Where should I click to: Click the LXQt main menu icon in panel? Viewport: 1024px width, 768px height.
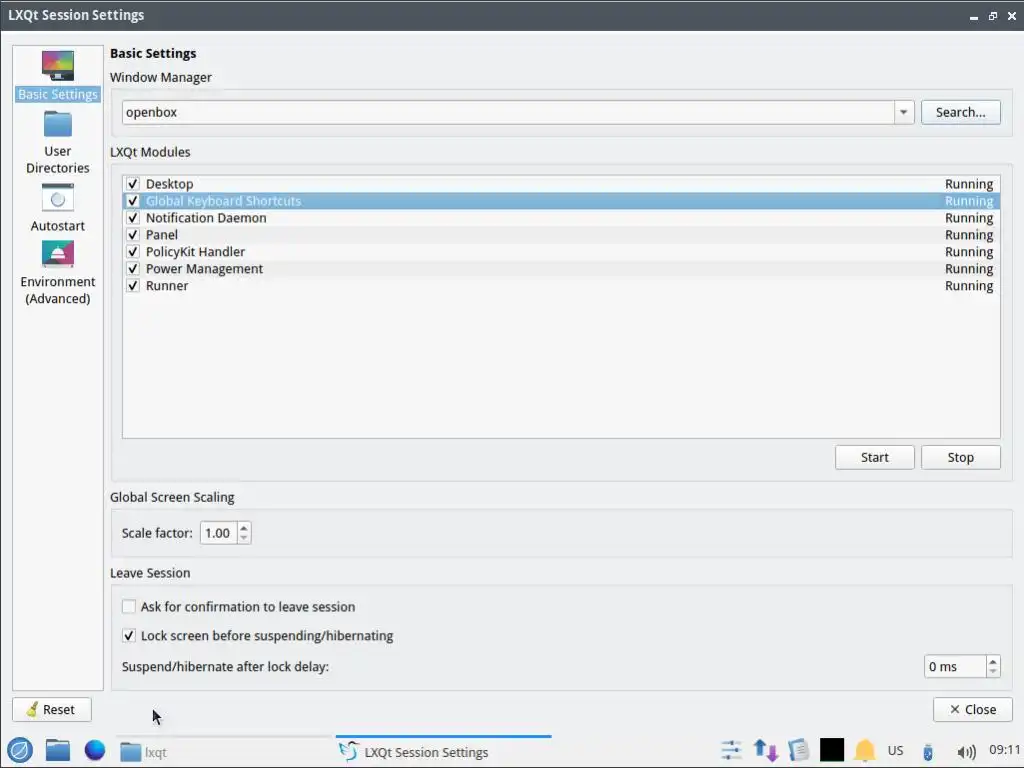(20, 750)
